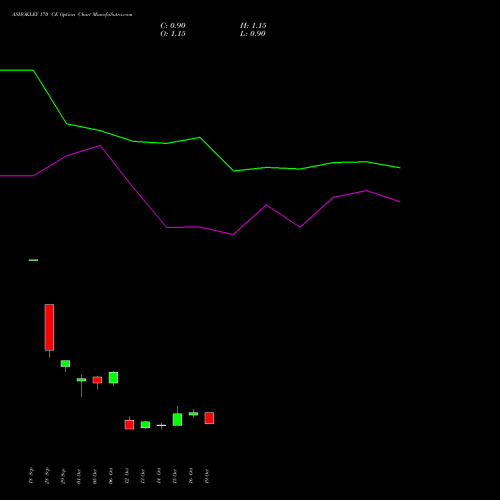Click the close value C: 0.90
The image size is (500, 500).
pyautogui.click(x=173, y=26)
